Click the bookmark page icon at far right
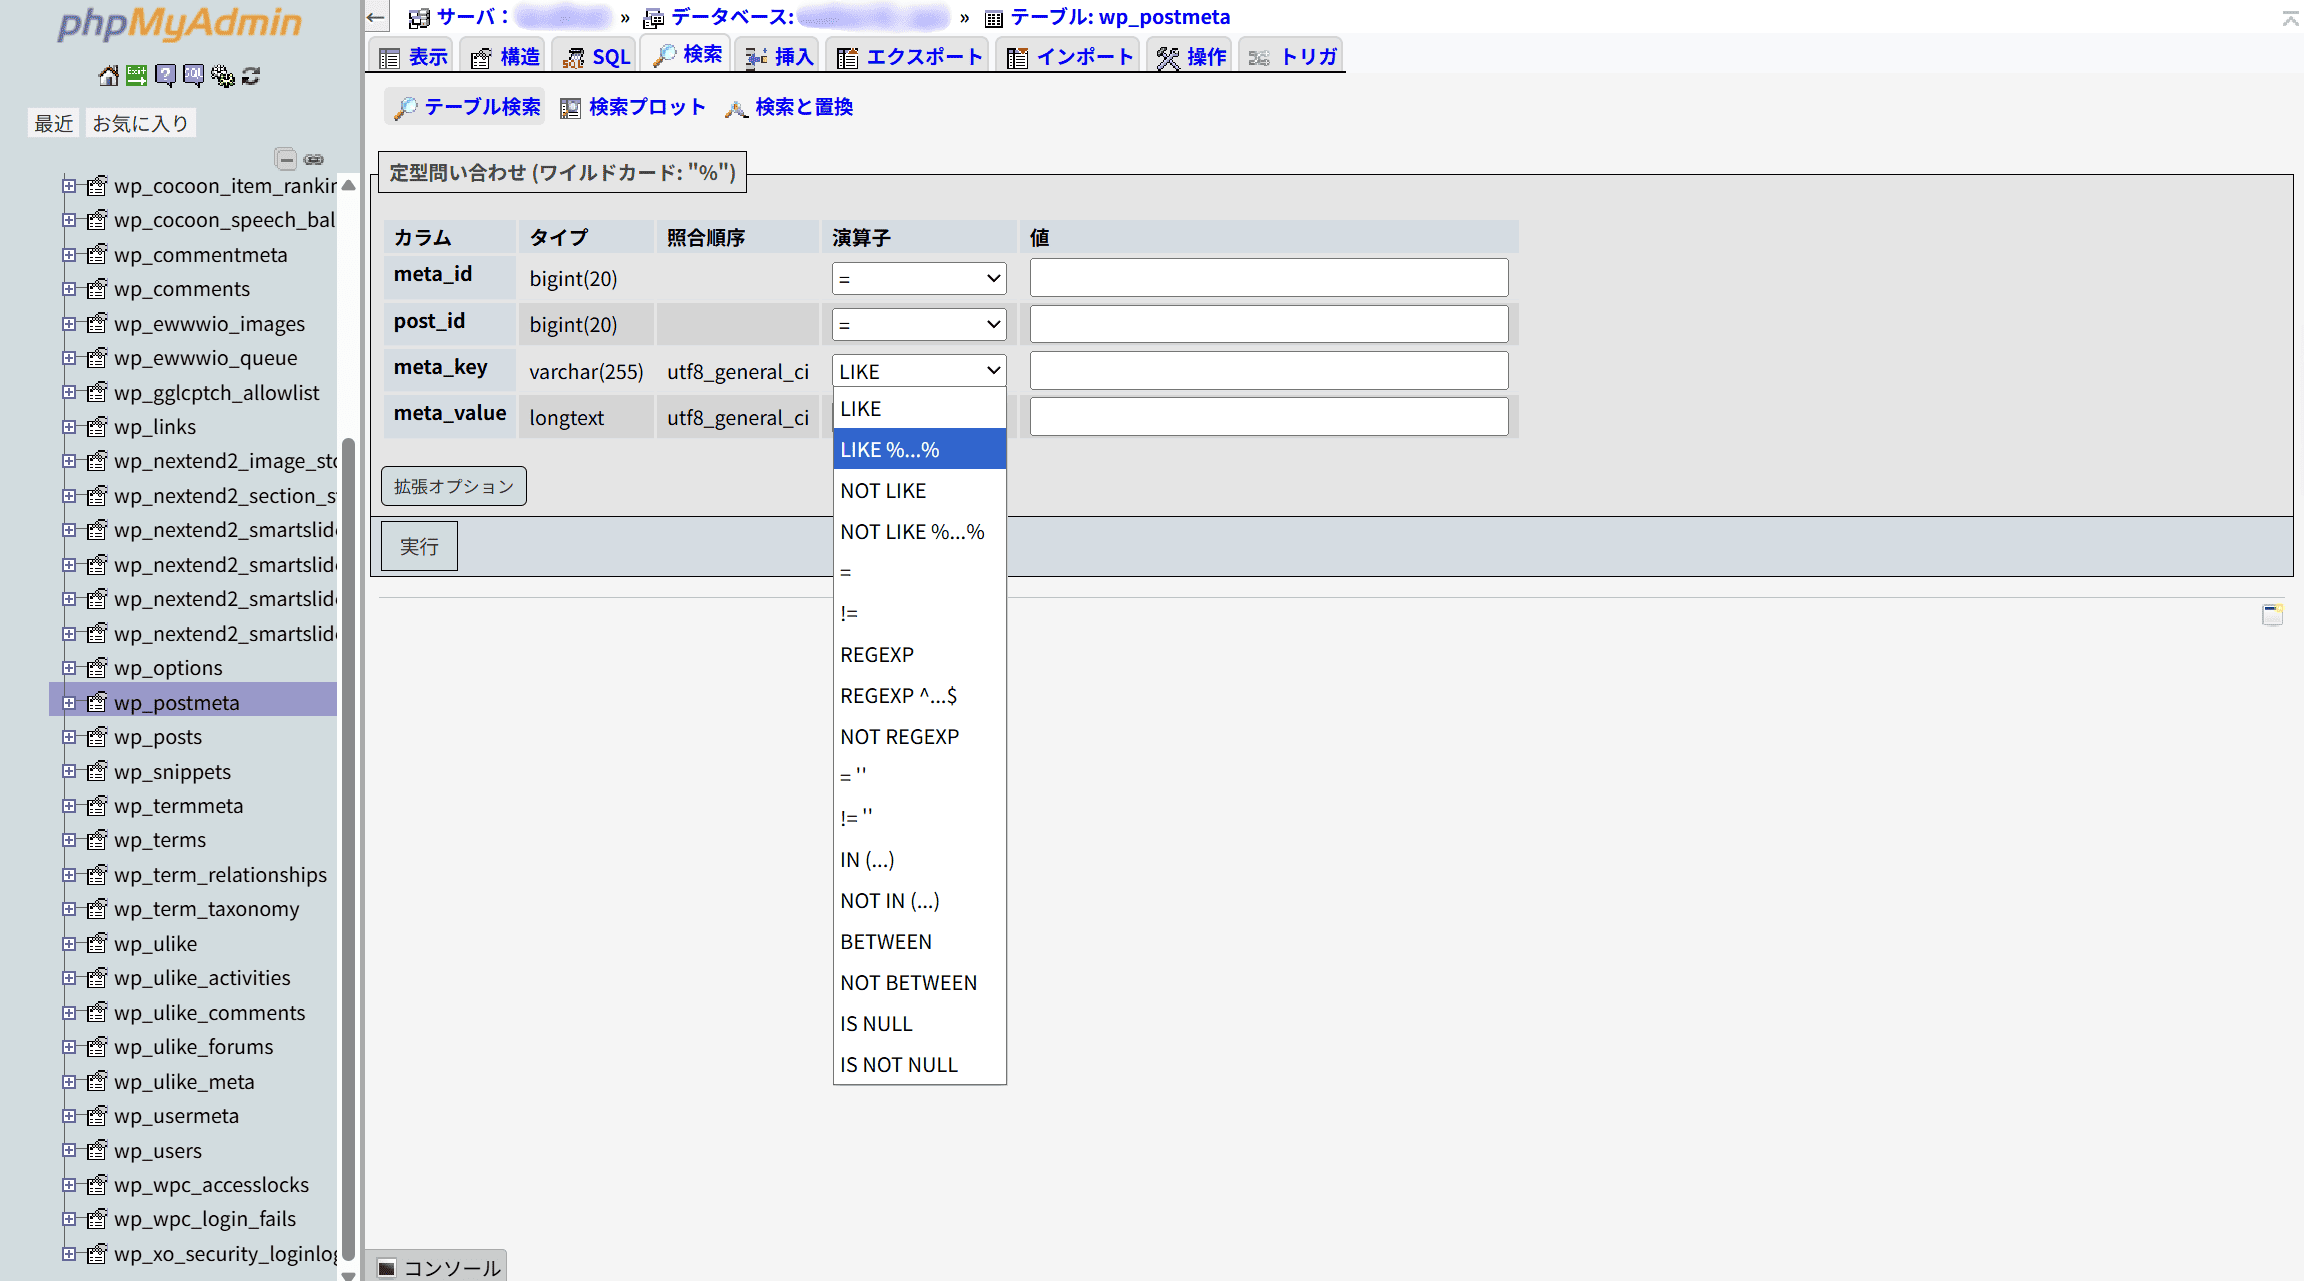This screenshot has width=2304, height=1281. pos(2272,614)
